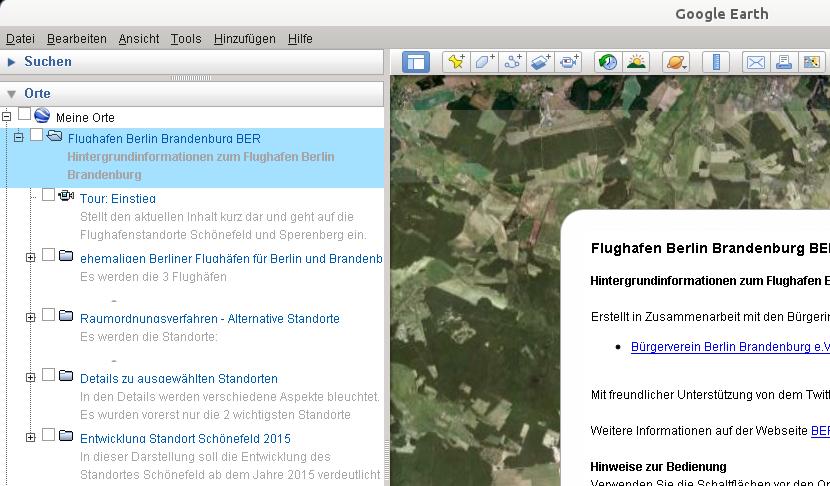830x486 pixels.
Task: Check the ehemaligen Berliner Flughäfen checkbox
Action: tap(48, 255)
